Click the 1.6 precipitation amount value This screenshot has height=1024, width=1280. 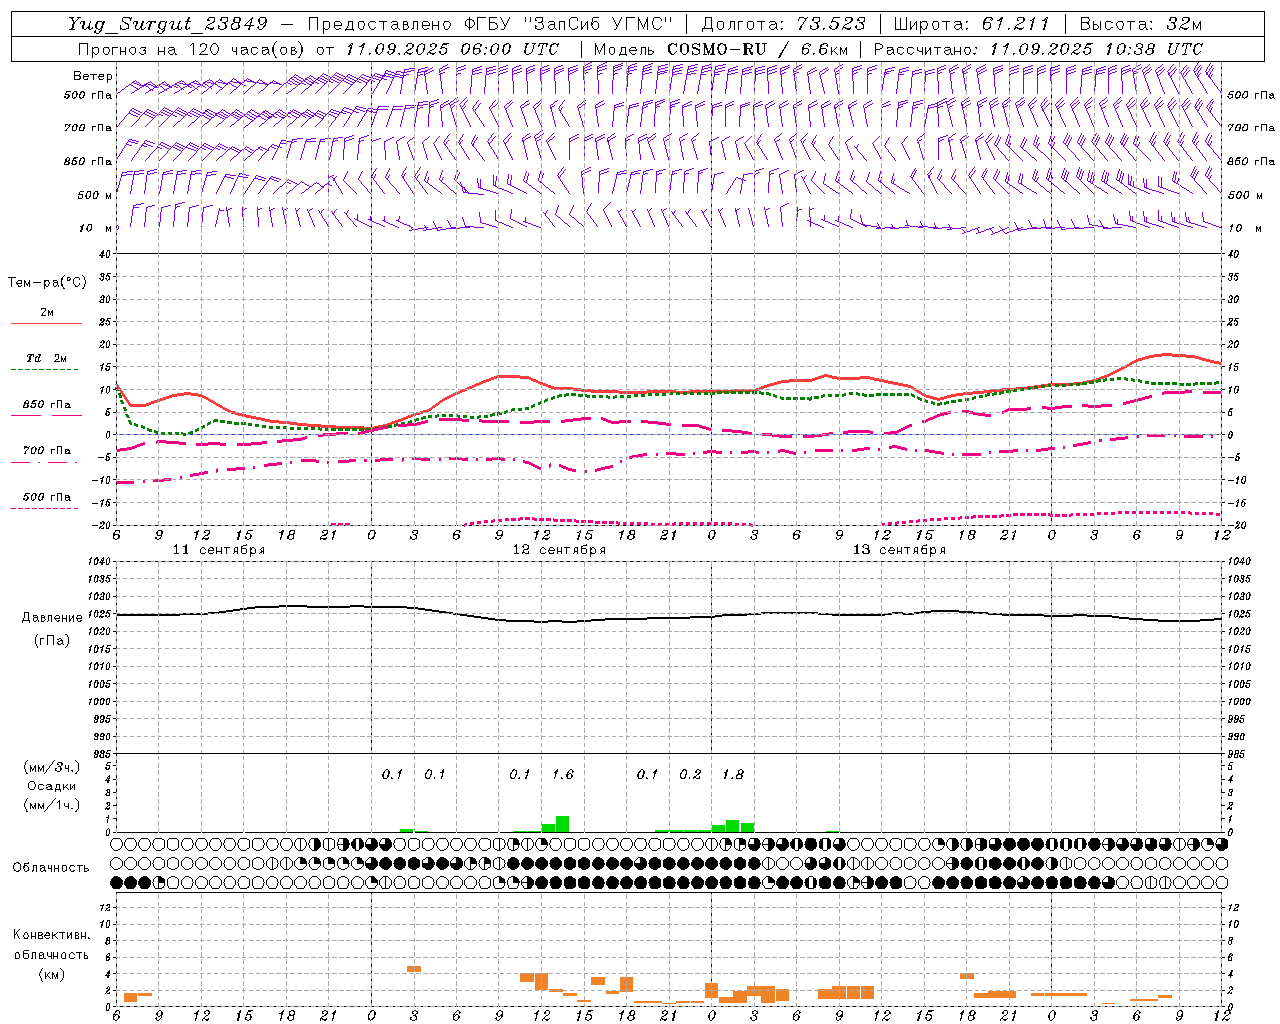pyautogui.click(x=563, y=774)
